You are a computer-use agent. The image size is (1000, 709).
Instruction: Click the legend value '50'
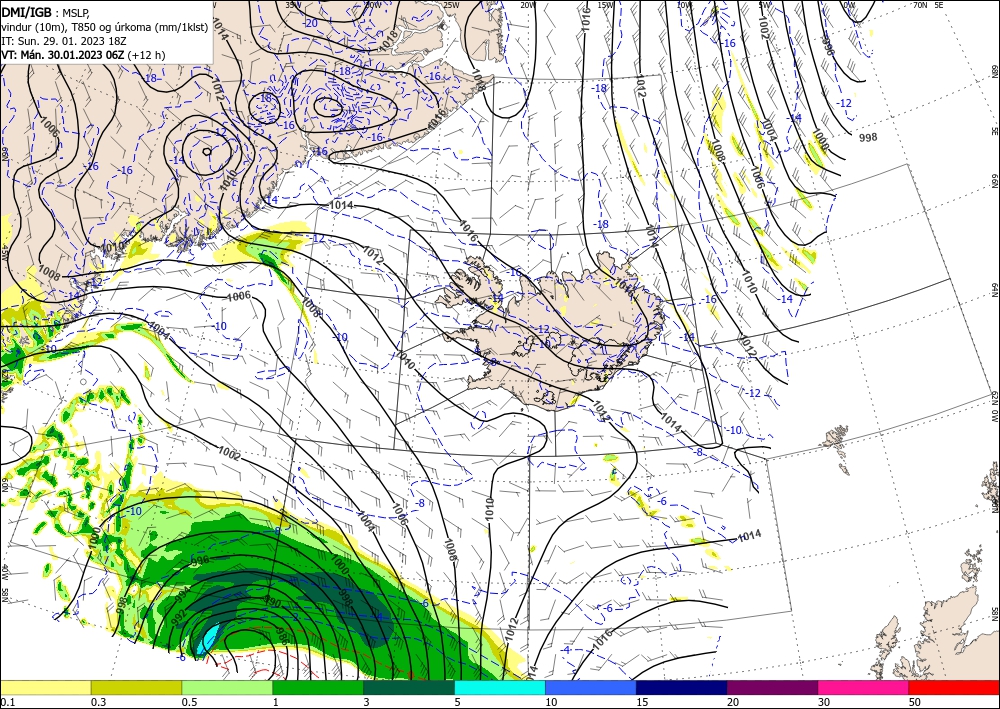click(915, 702)
